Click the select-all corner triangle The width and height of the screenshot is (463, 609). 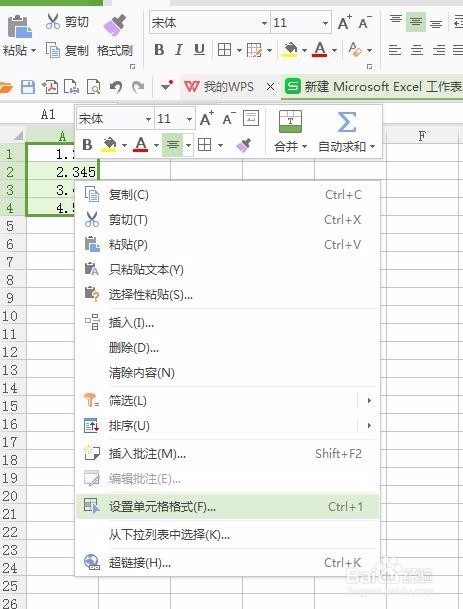click(18, 136)
